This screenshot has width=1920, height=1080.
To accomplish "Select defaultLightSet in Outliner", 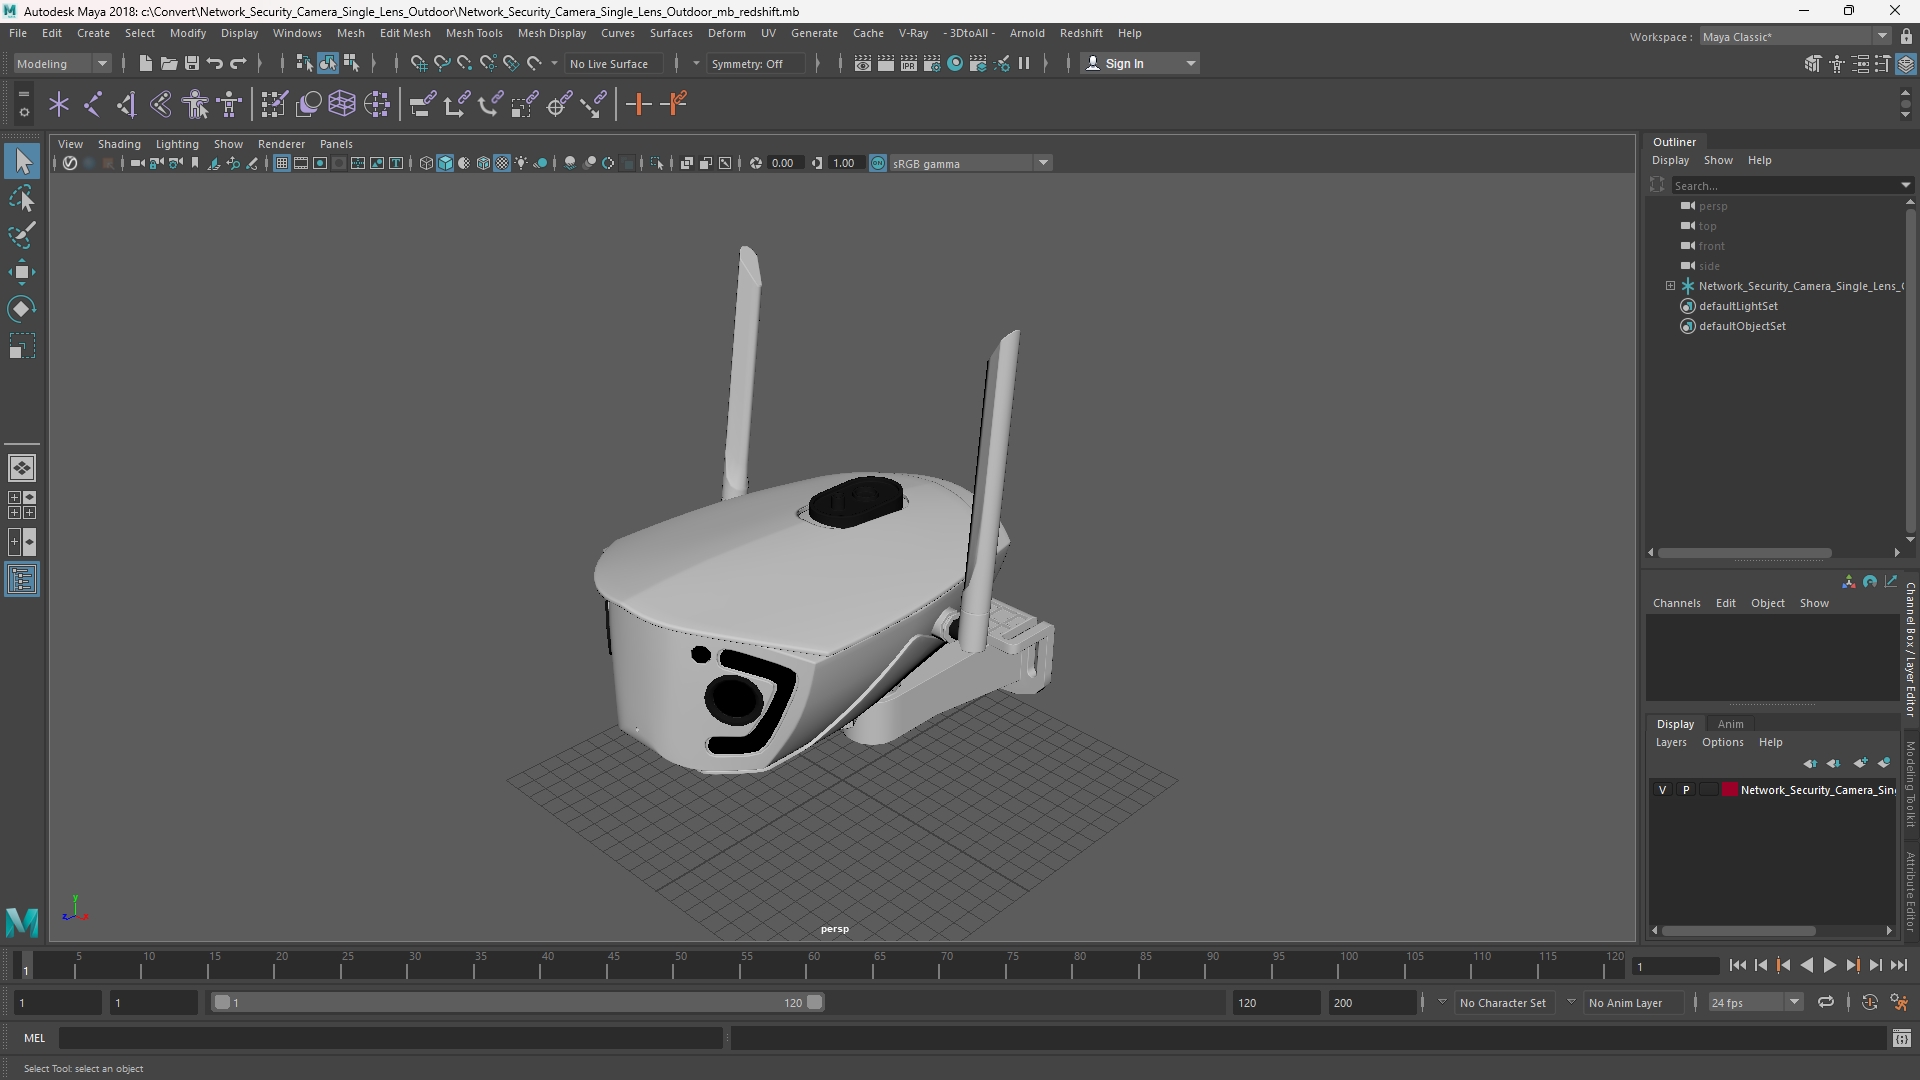I will tap(1738, 306).
